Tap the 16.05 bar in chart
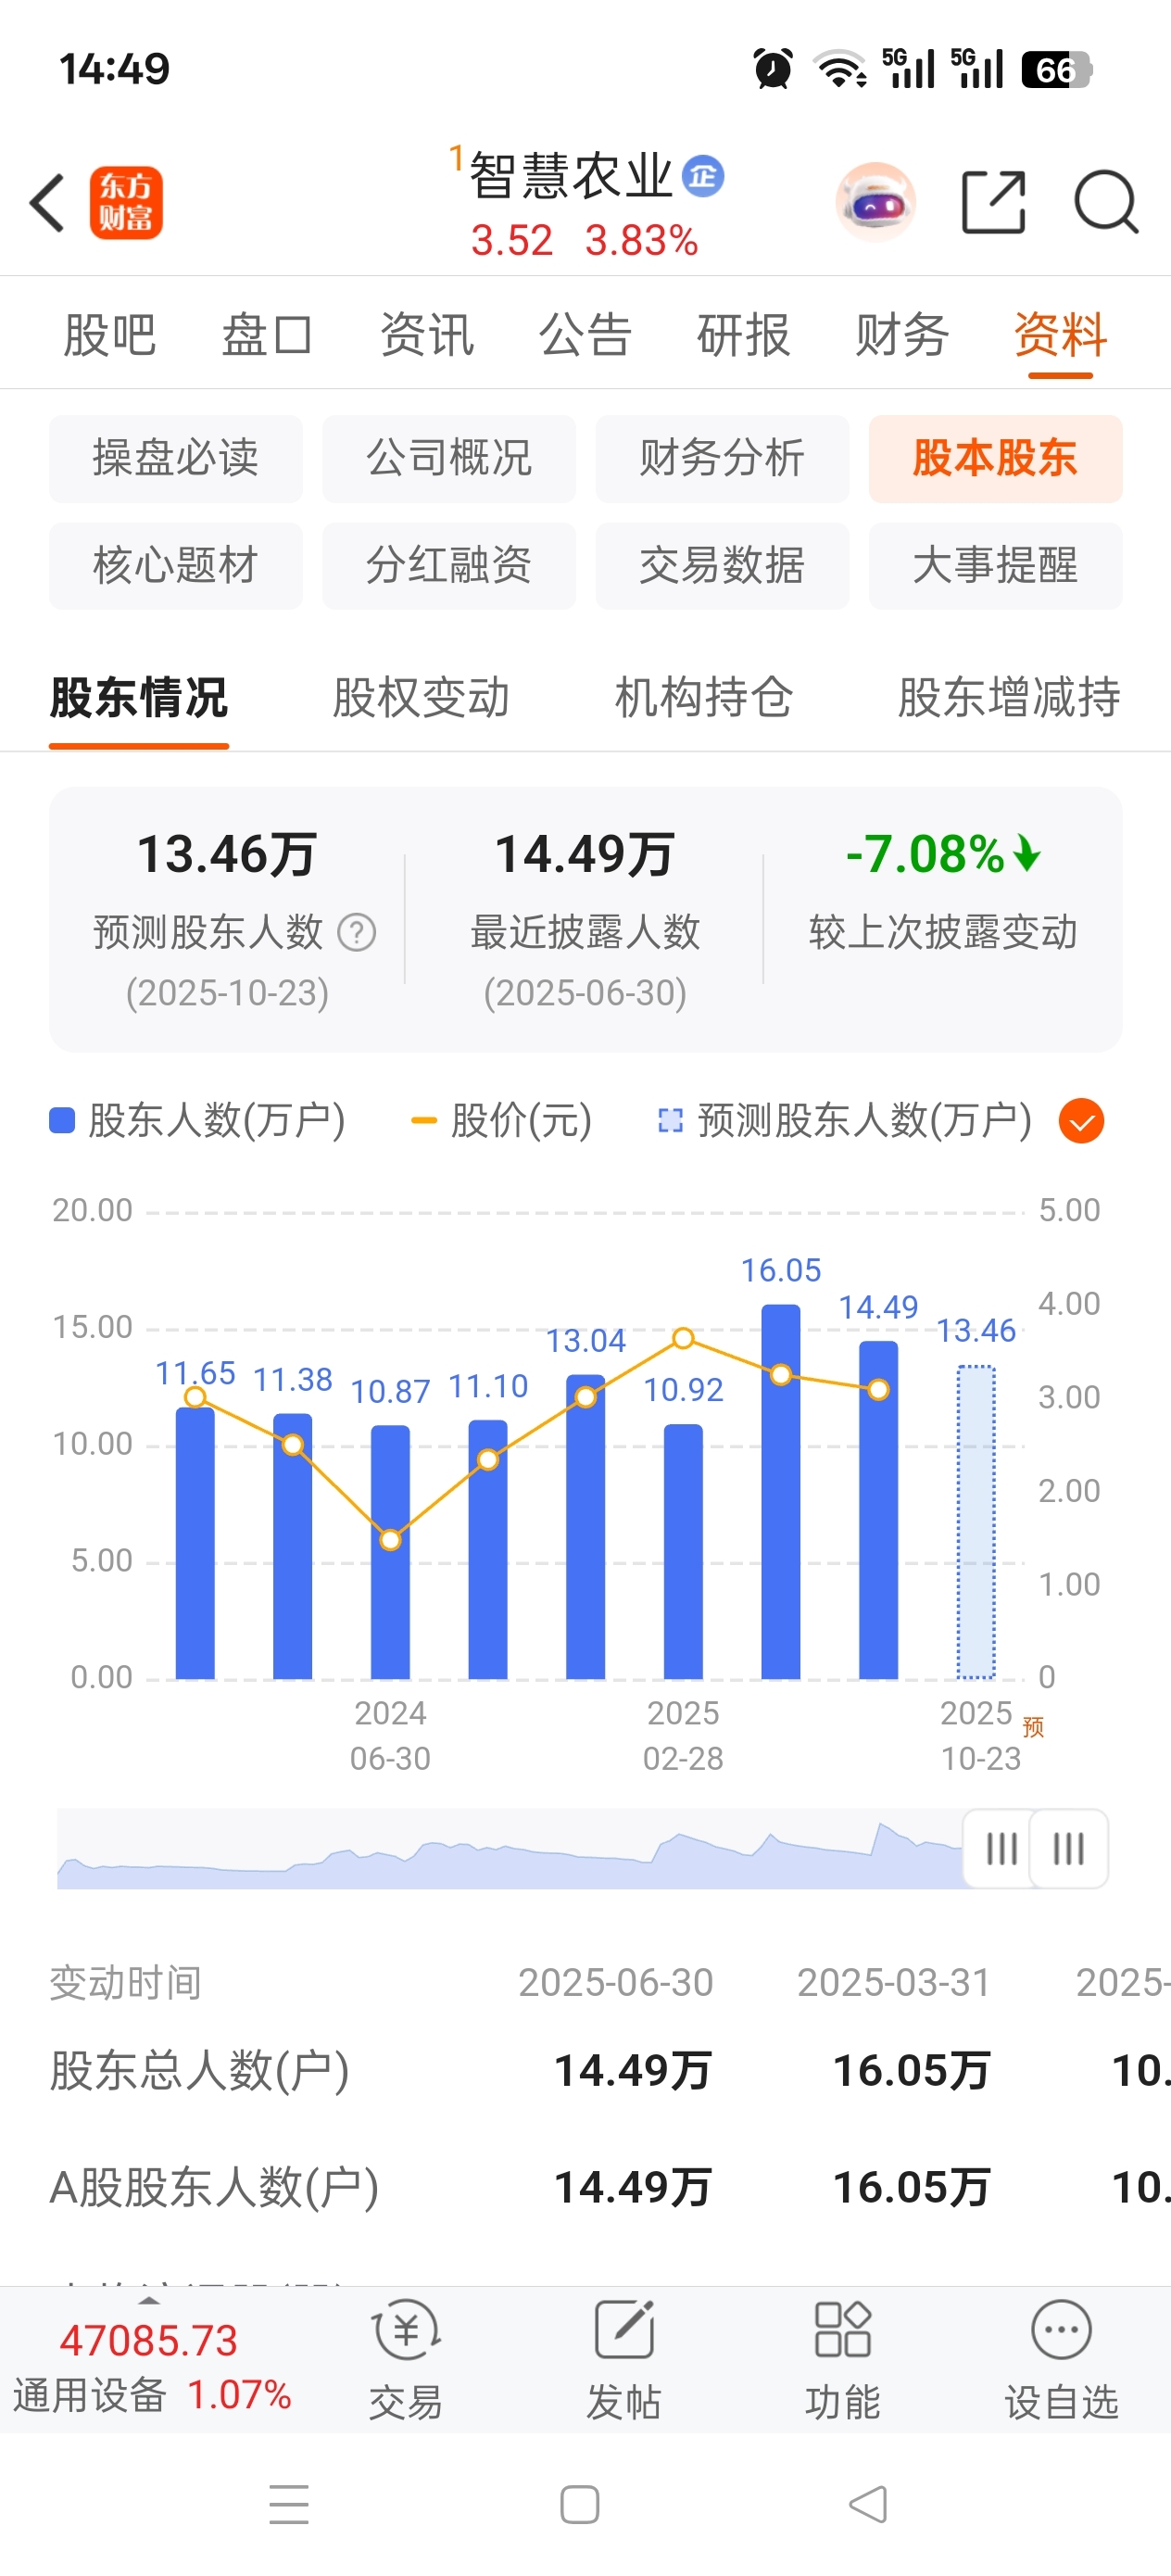The image size is (1171, 2576). pos(781,1490)
